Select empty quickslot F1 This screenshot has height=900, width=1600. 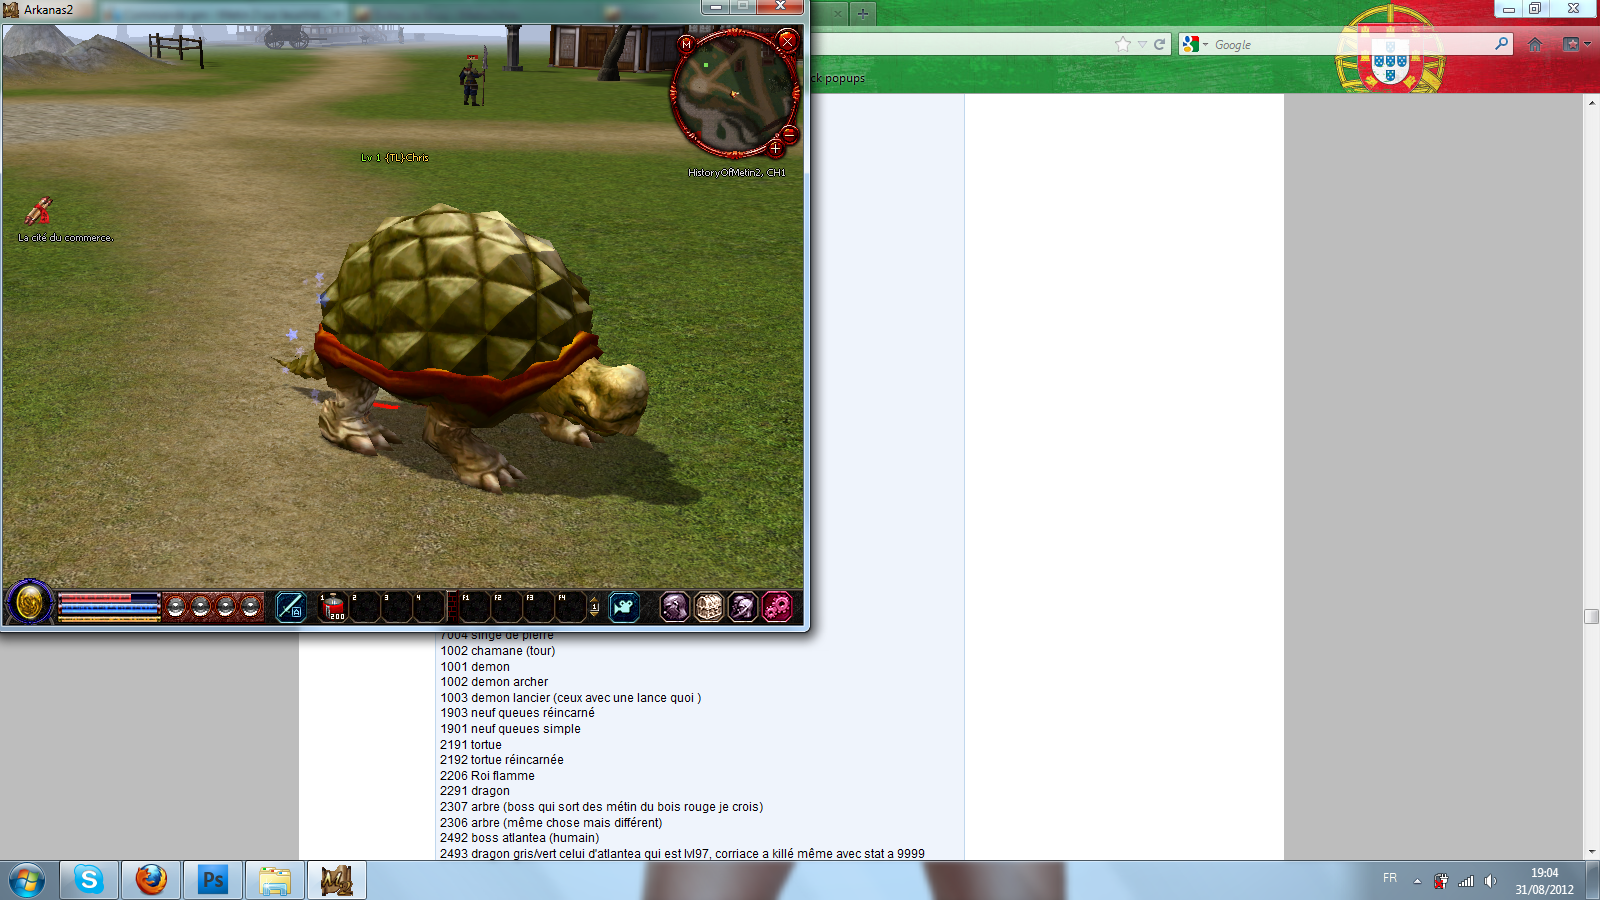point(475,606)
